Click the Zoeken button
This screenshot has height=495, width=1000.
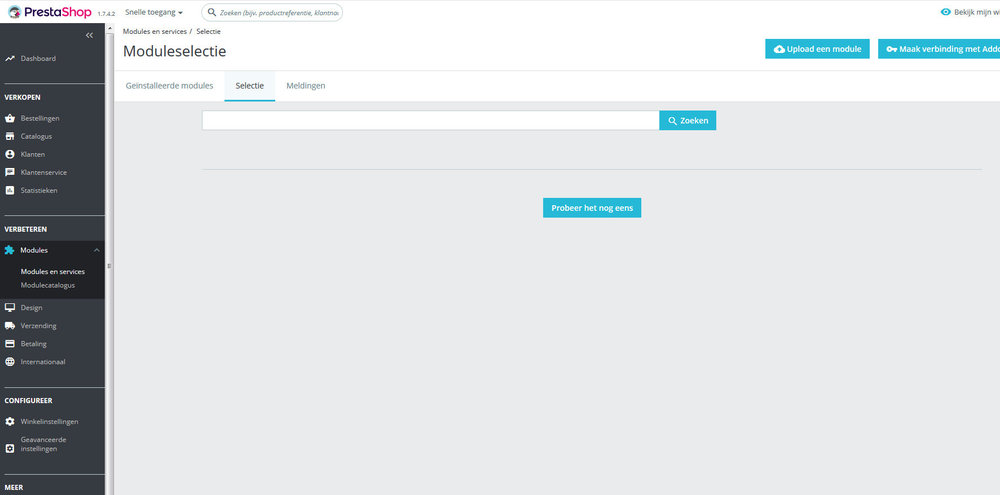(x=688, y=121)
